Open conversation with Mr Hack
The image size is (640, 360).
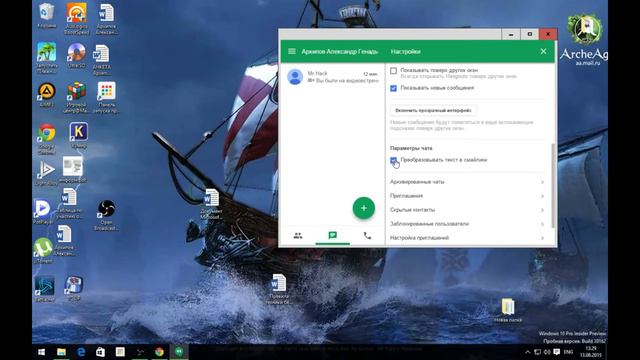point(333,77)
